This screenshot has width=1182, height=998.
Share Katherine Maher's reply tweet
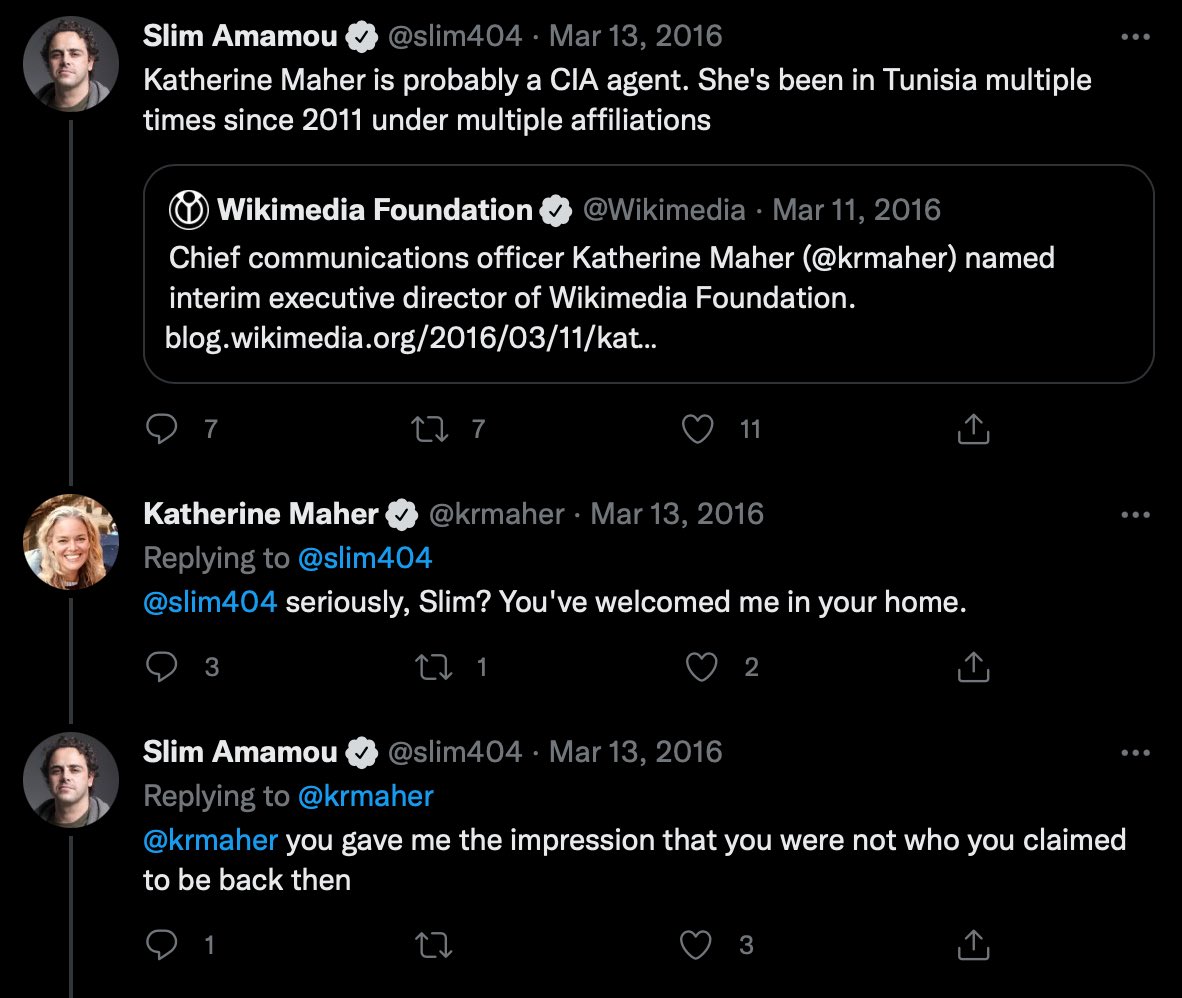[973, 667]
